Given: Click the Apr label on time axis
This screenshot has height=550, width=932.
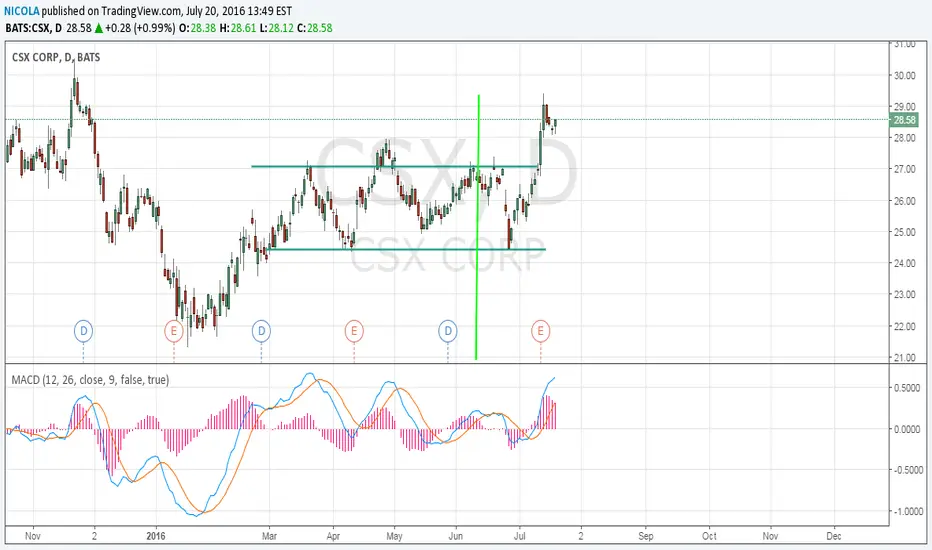Looking at the screenshot, I should click(x=333, y=536).
